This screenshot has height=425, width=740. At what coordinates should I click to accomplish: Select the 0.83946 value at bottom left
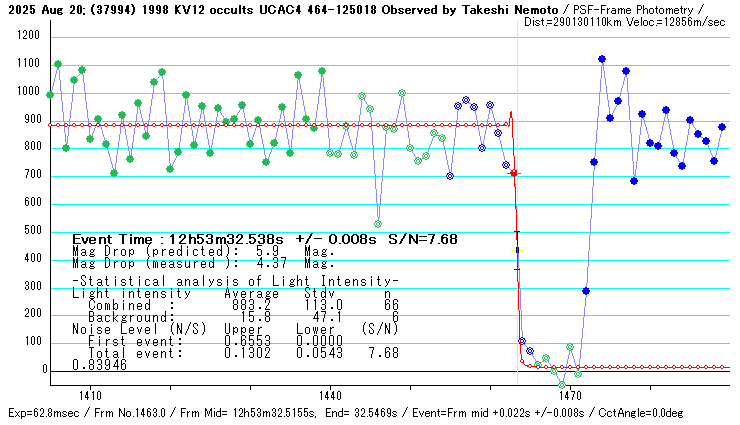tap(99, 365)
